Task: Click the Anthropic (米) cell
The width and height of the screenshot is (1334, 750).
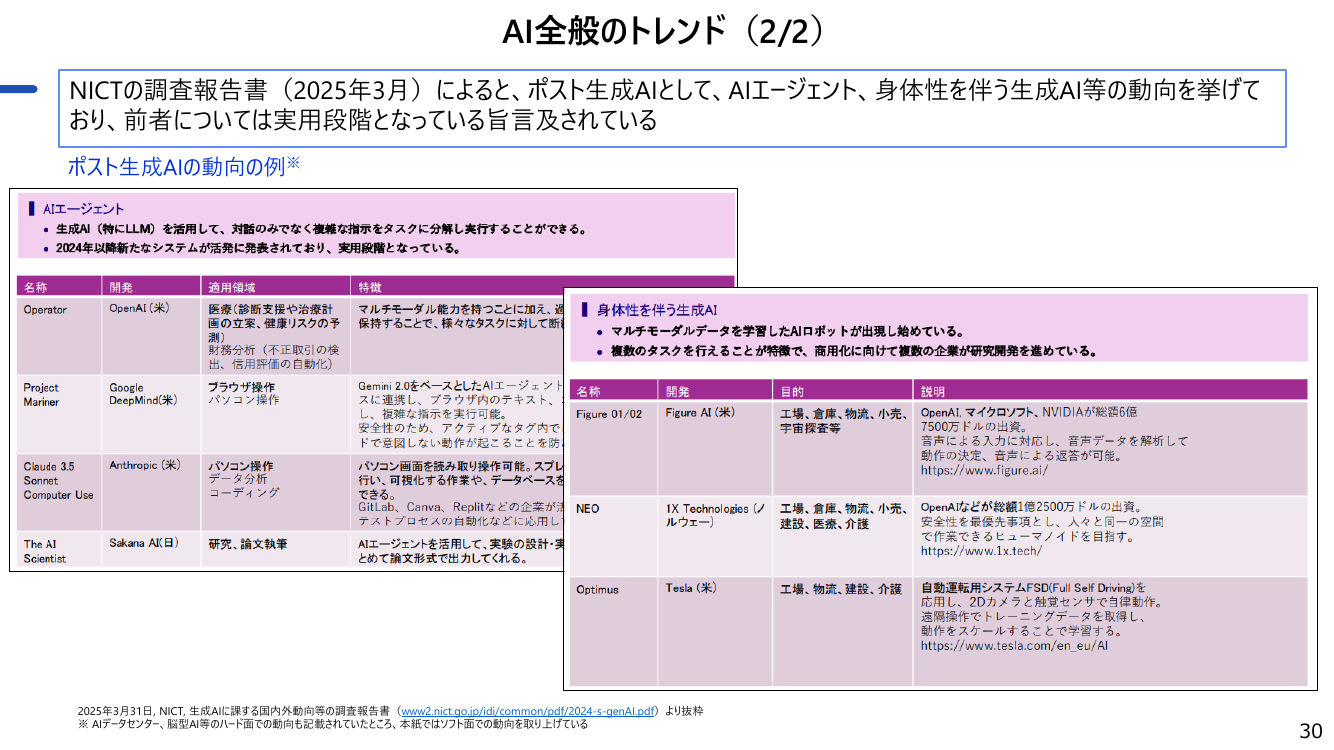Action: click(152, 492)
